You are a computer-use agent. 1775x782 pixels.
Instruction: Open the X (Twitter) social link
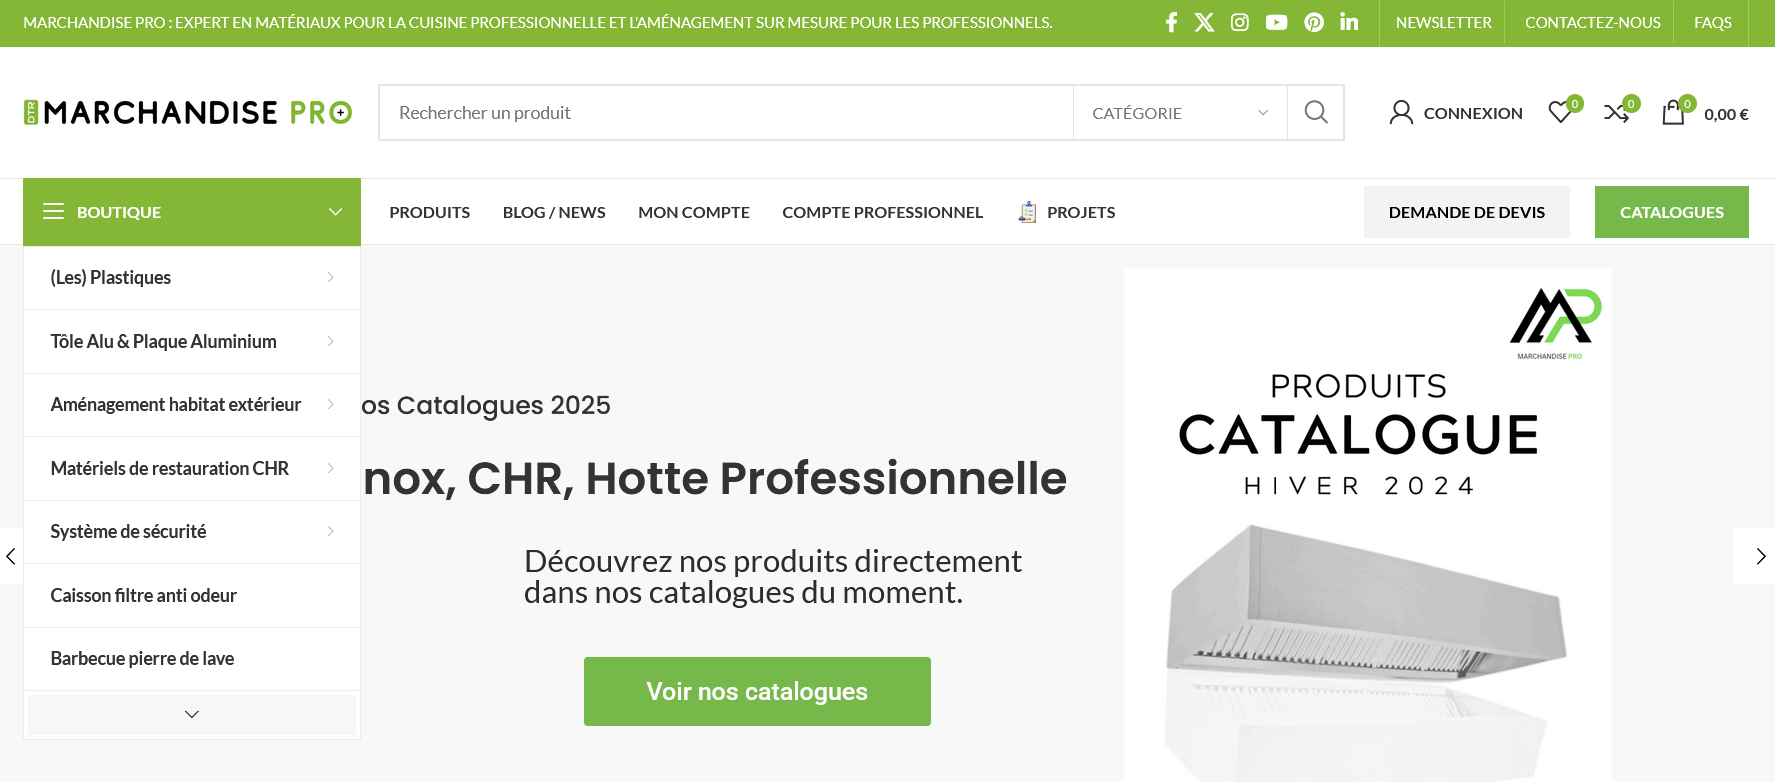[x=1204, y=22]
